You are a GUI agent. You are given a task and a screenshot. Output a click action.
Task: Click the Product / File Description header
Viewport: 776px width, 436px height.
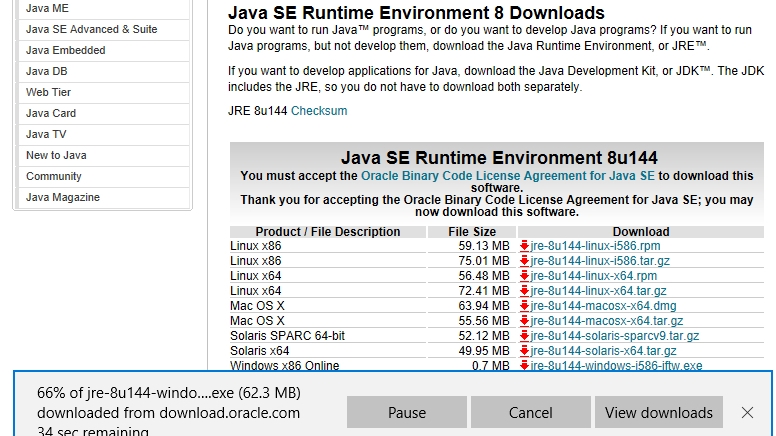tap(328, 232)
